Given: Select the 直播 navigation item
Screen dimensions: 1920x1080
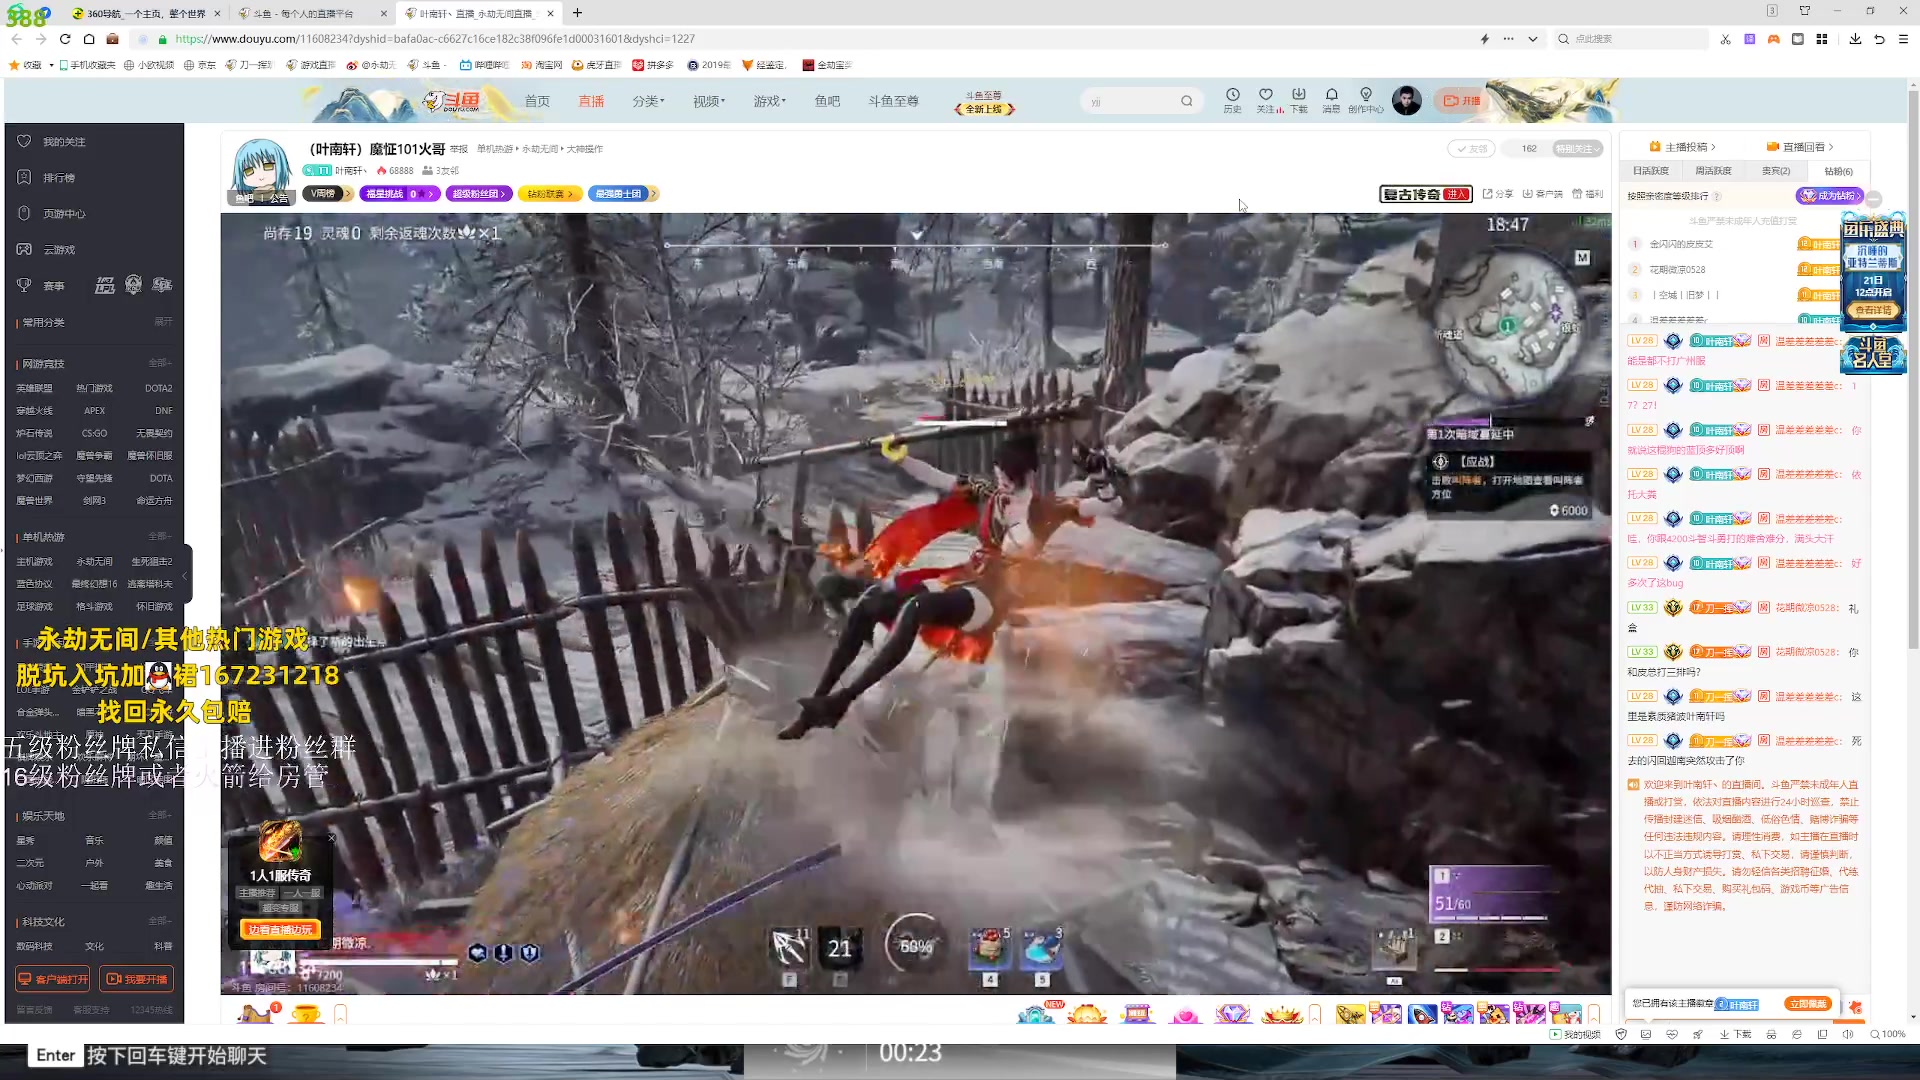Looking at the screenshot, I should tap(591, 101).
